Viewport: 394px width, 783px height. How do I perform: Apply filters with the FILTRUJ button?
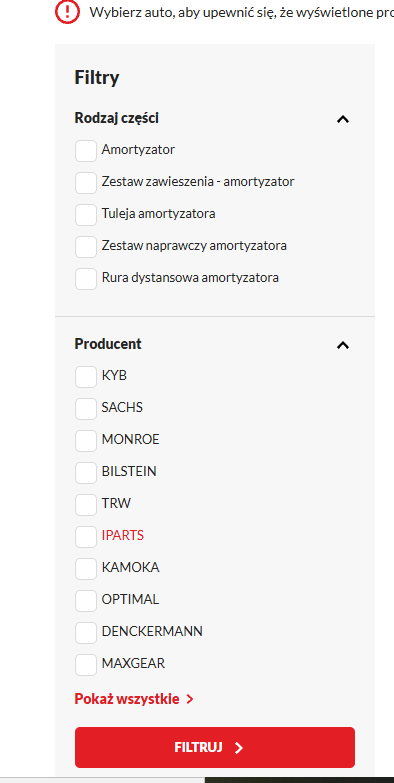pos(215,747)
